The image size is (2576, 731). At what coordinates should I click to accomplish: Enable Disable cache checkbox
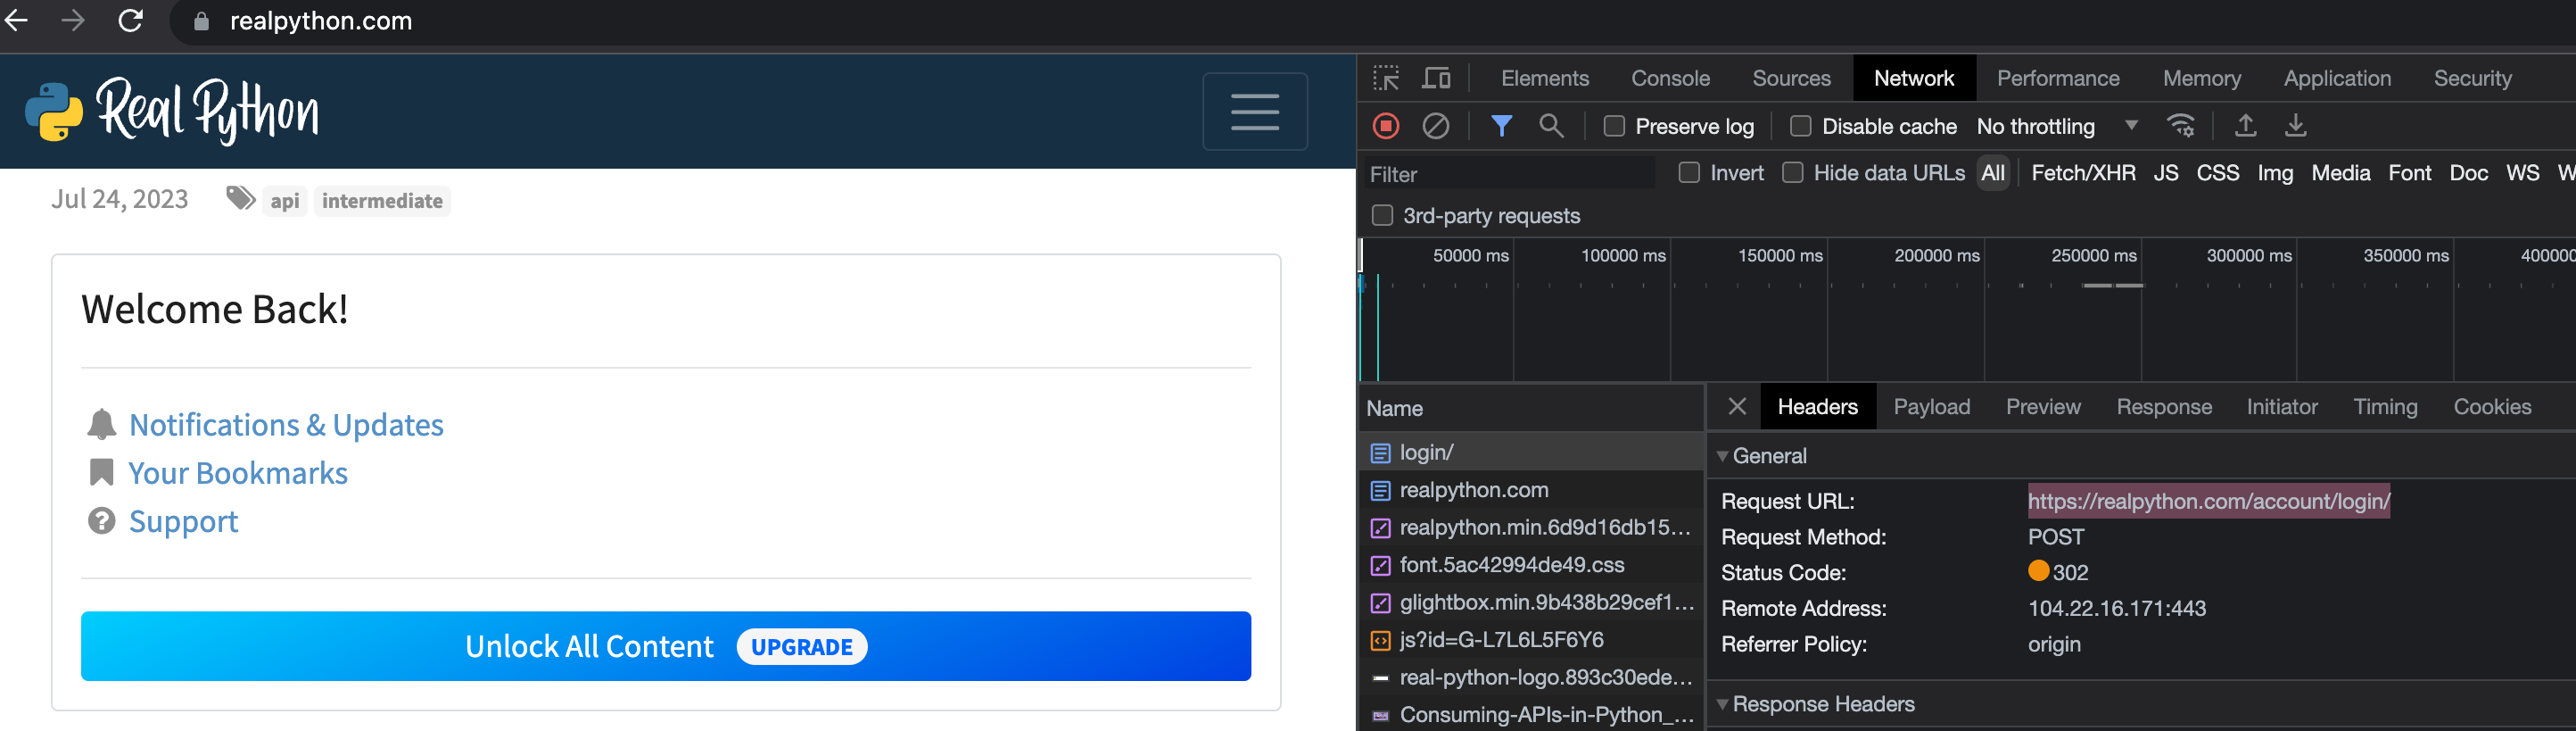click(1800, 126)
